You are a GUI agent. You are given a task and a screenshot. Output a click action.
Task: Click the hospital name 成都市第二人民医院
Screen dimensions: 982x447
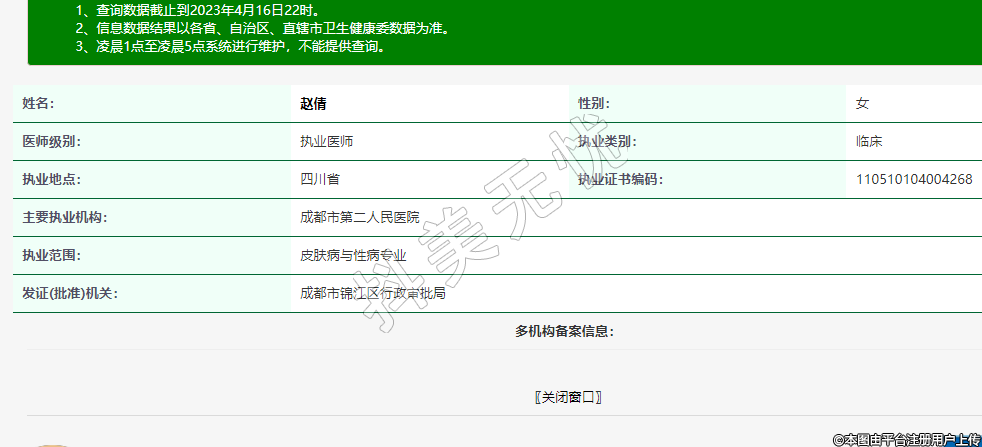tap(360, 218)
